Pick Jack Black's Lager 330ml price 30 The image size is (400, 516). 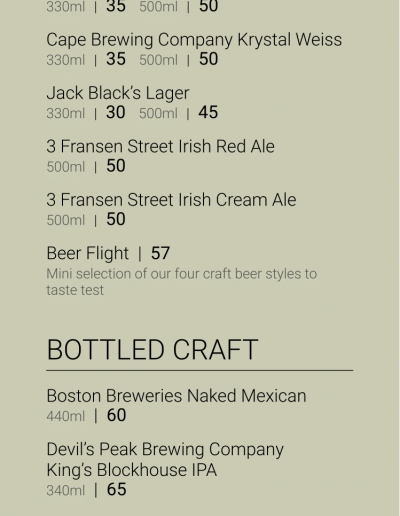pyautogui.click(x=116, y=112)
